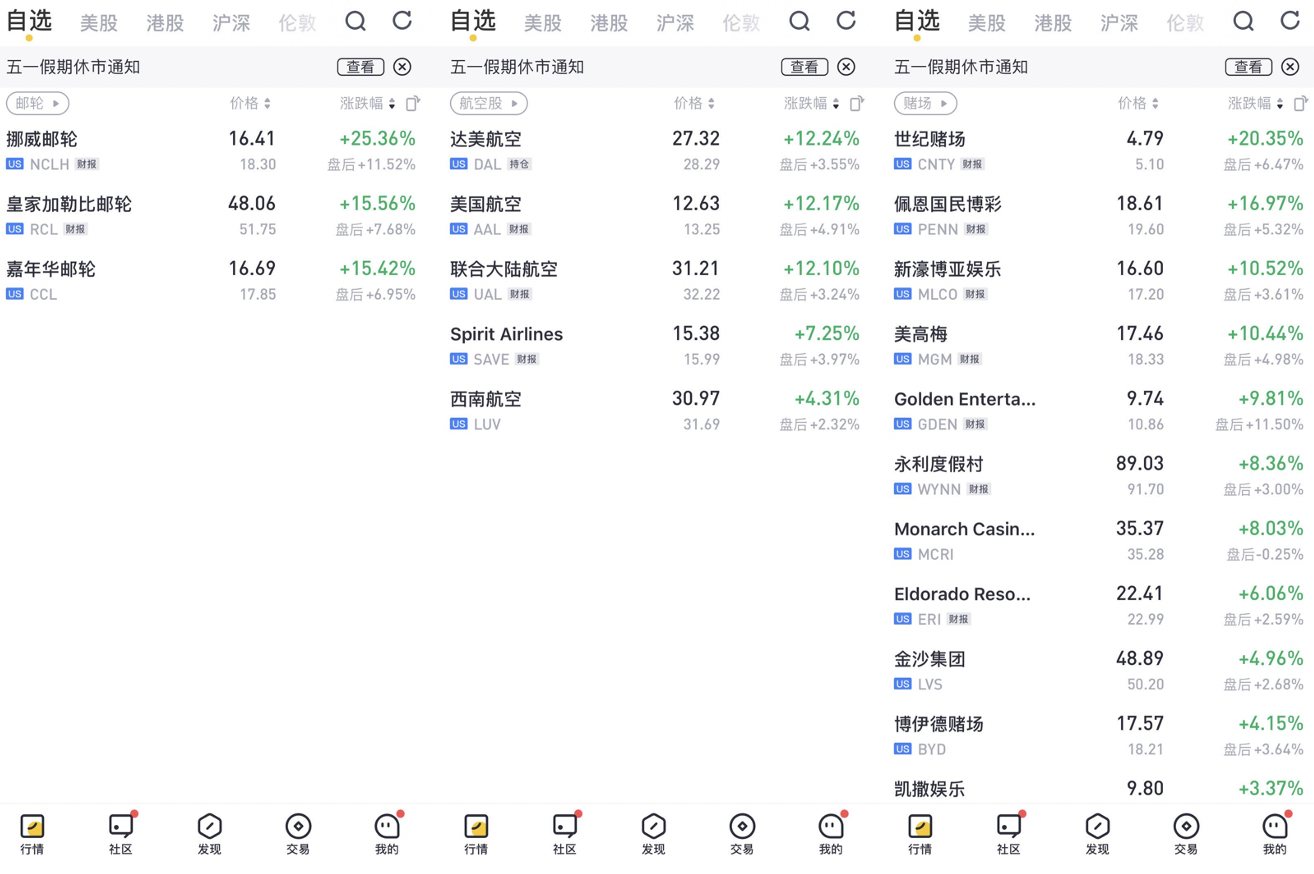
Task: Open the 达美航空 DAL stock row
Action: pyautogui.click(x=655, y=150)
